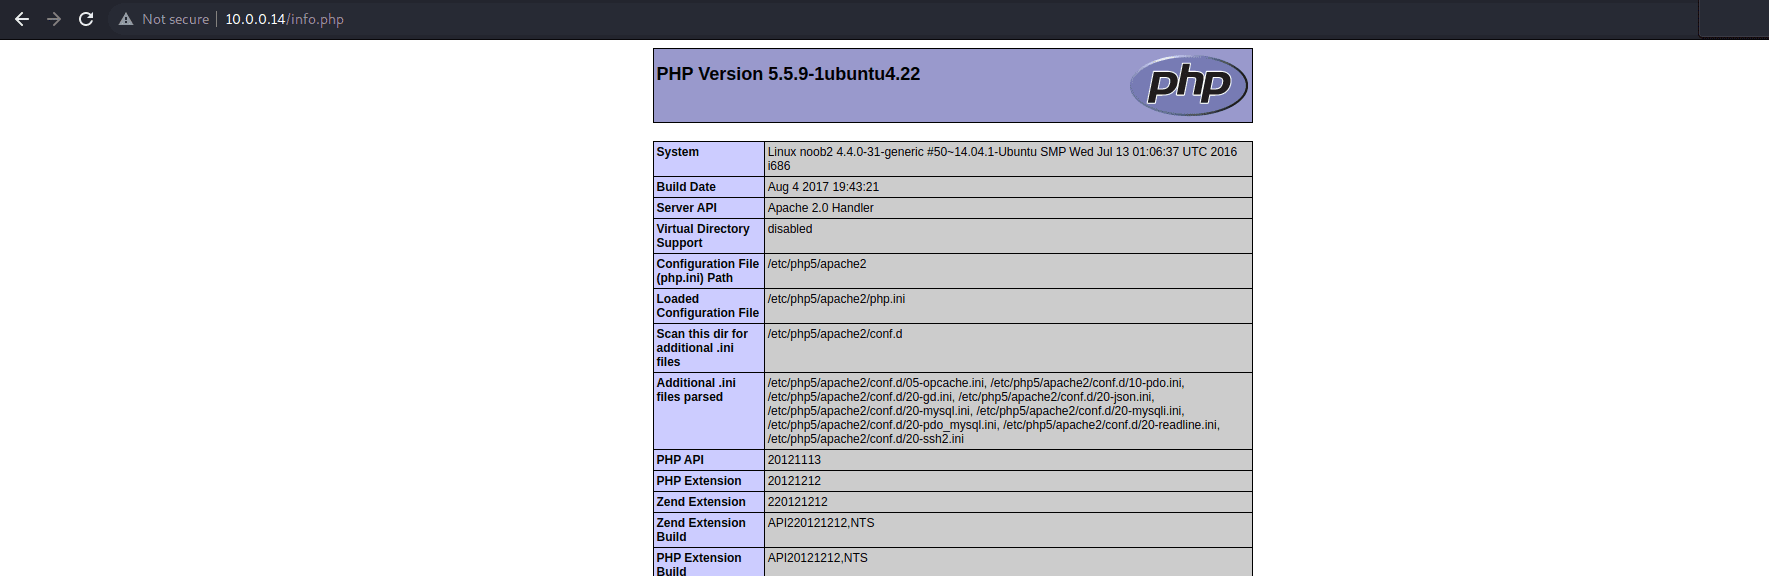Click the Not secure label
This screenshot has width=1769, height=576.
click(x=175, y=19)
